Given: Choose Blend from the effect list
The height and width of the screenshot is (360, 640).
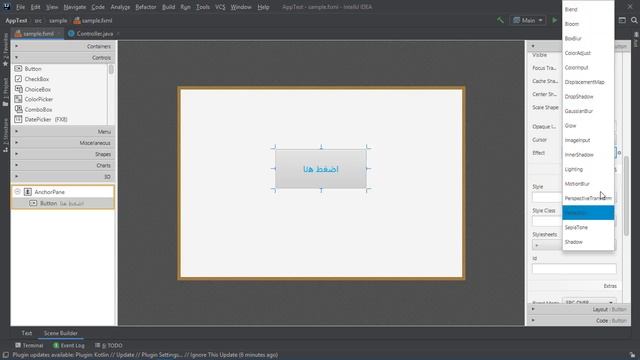Looking at the screenshot, I should pyautogui.click(x=588, y=9).
